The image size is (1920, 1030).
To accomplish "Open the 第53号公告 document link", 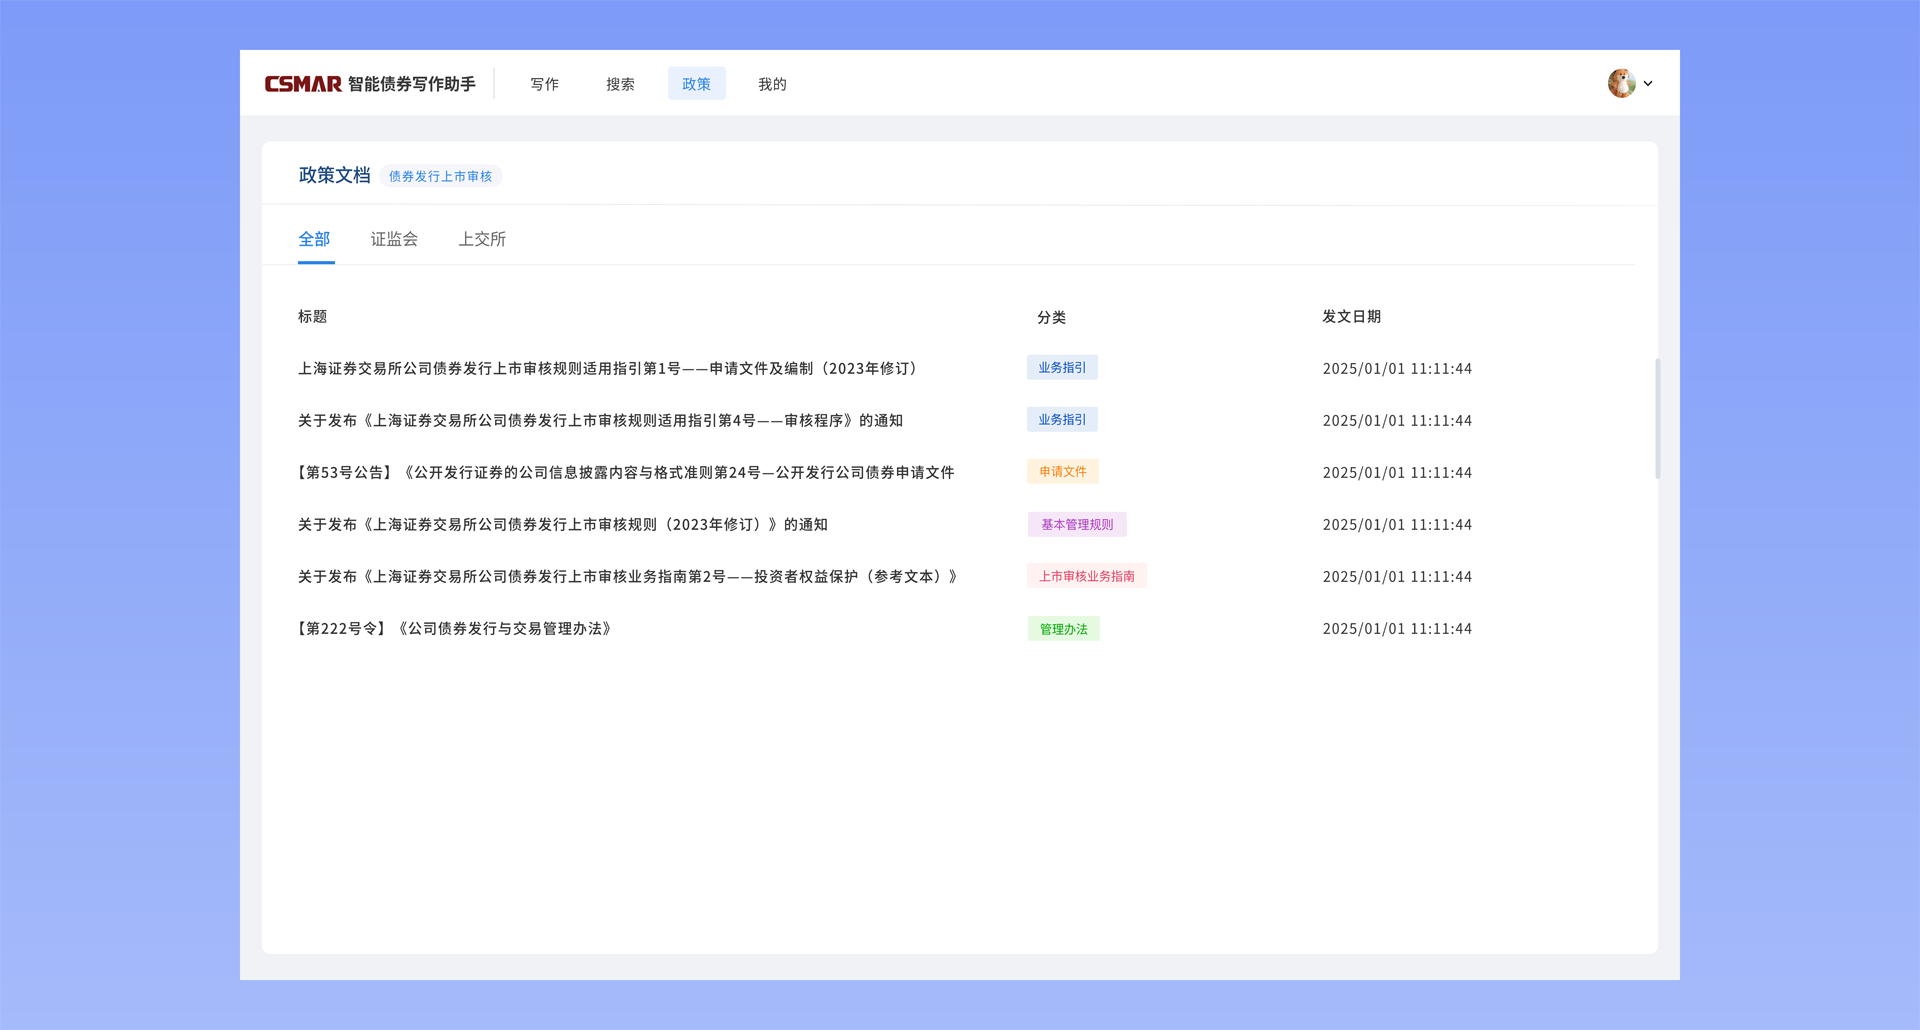I will tap(626, 472).
